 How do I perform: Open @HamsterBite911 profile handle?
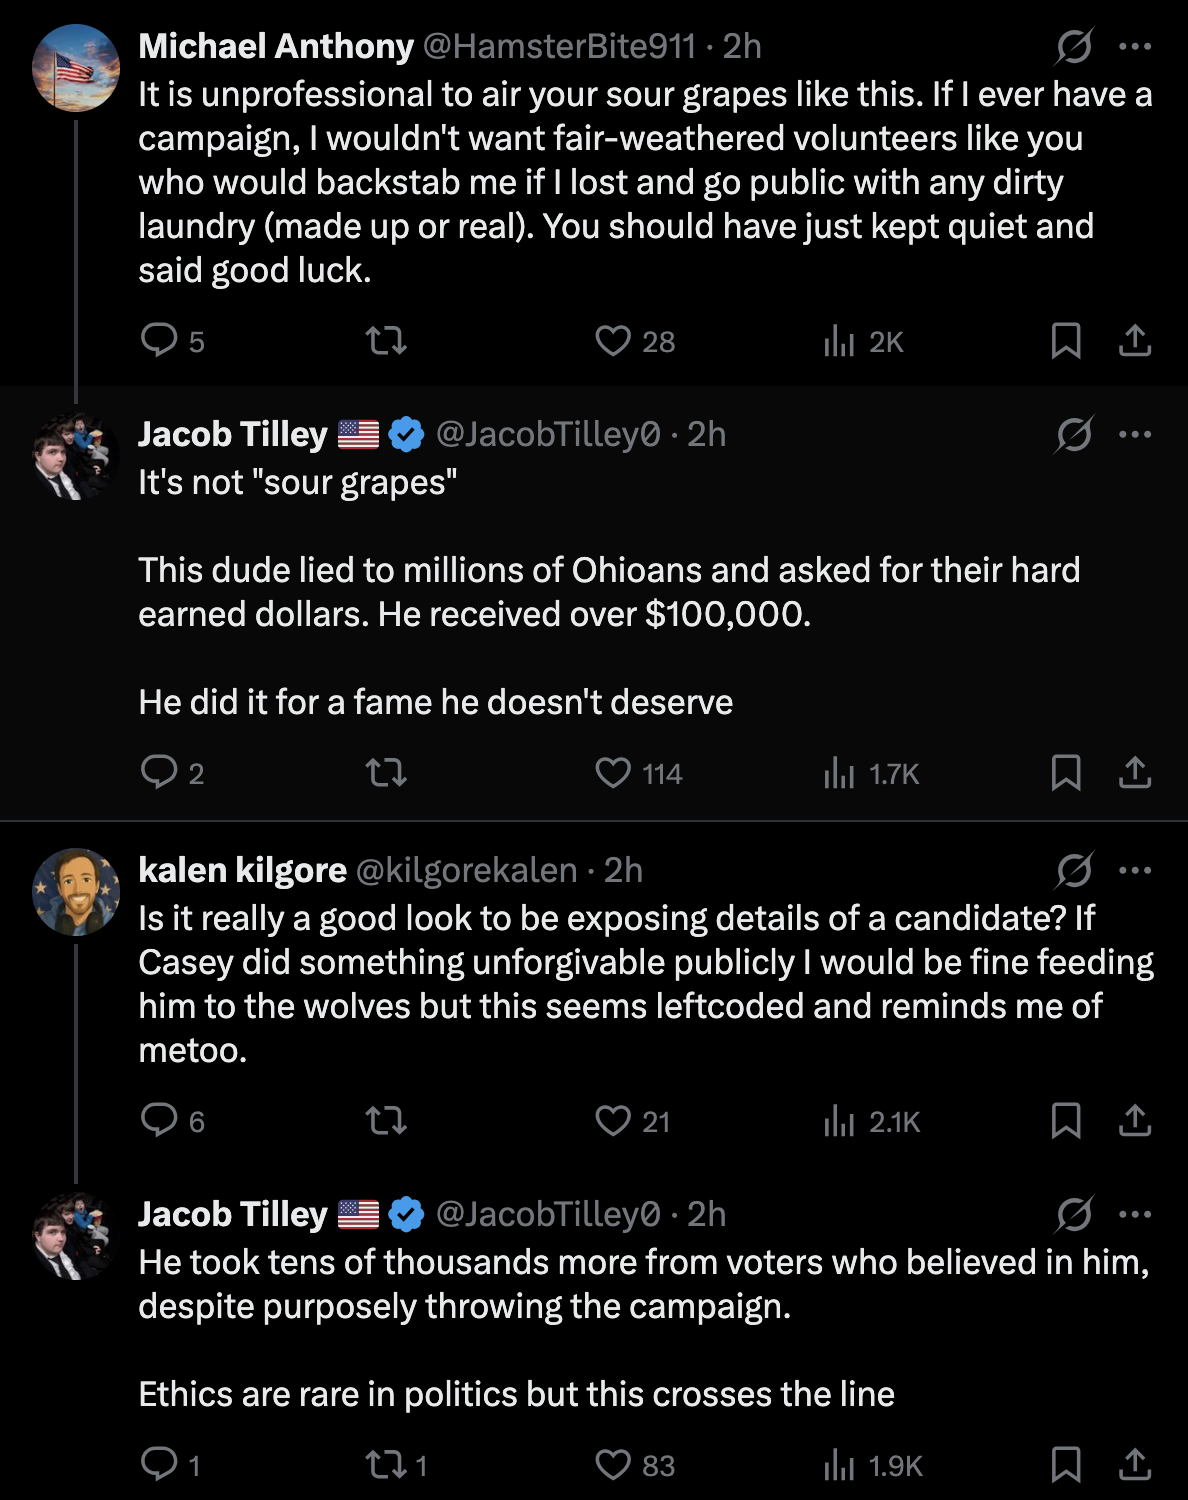[x=559, y=46]
